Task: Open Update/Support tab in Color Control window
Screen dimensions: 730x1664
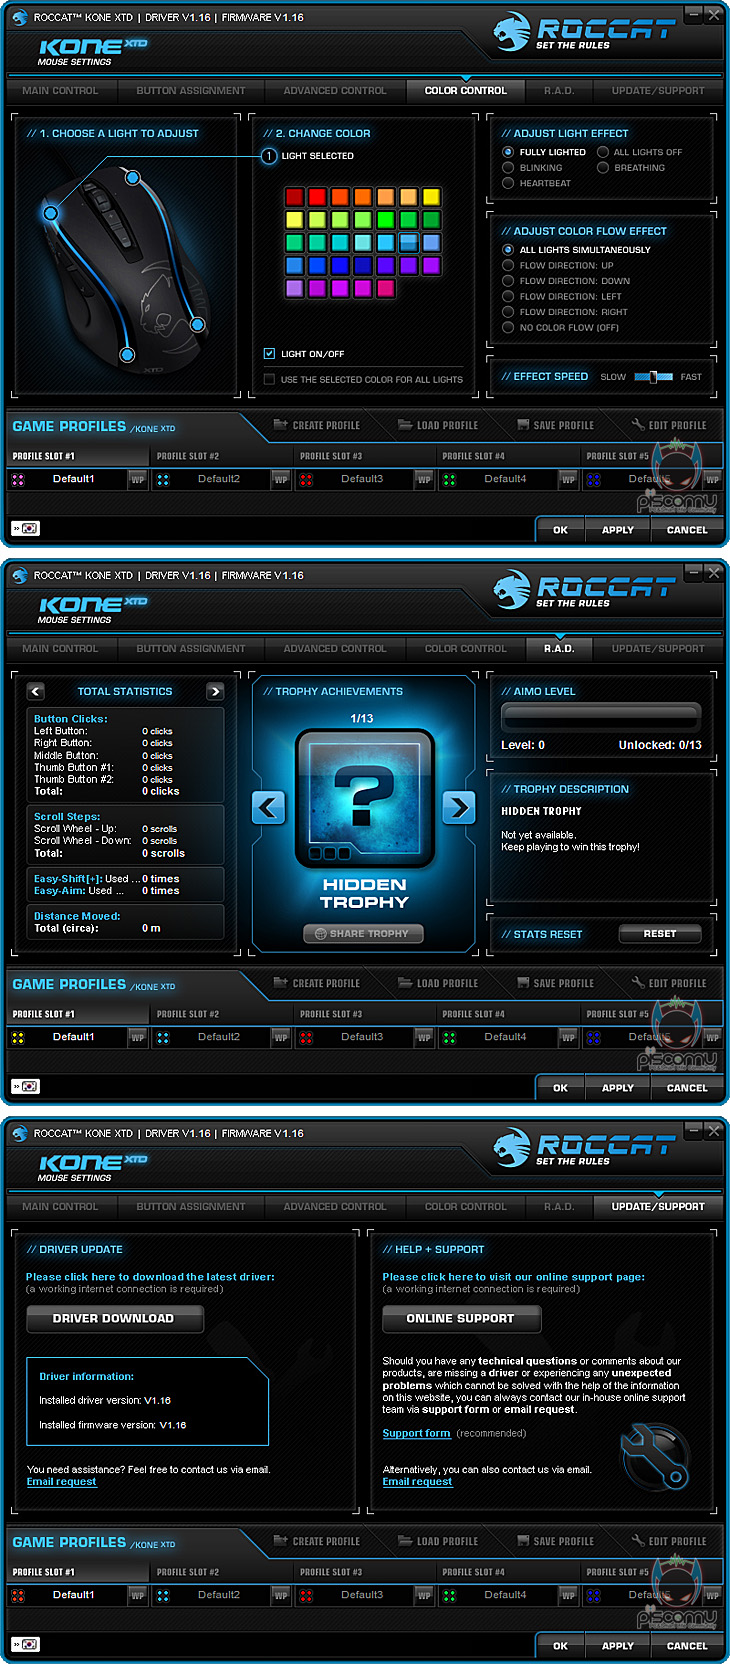Action: click(658, 91)
